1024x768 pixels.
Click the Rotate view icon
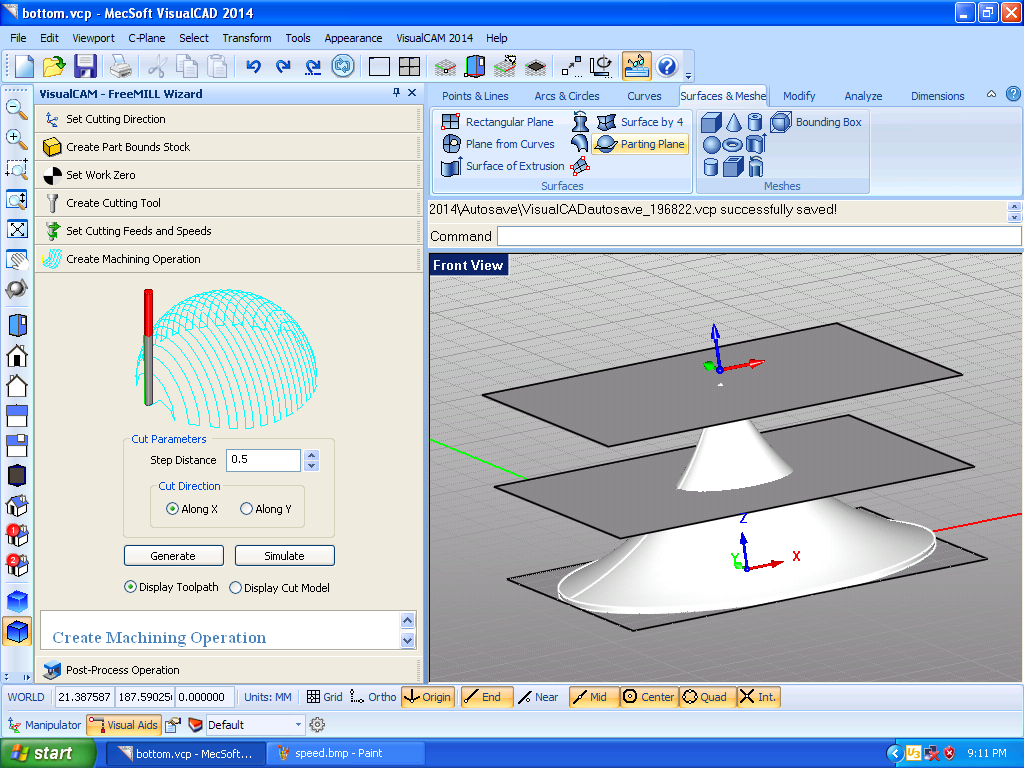[16, 289]
